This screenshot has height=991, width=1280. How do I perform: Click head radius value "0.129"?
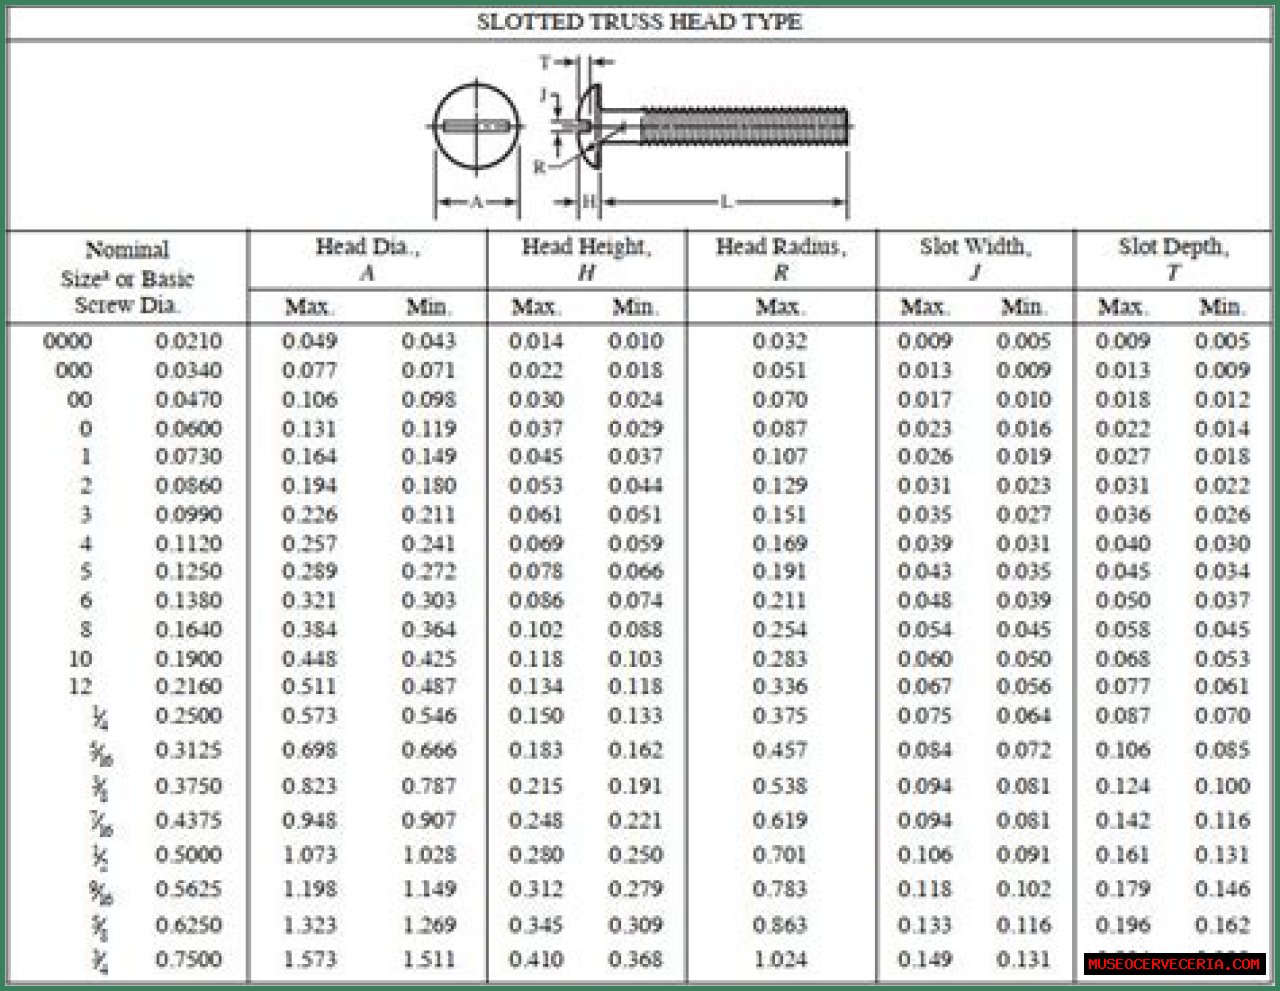(x=780, y=486)
